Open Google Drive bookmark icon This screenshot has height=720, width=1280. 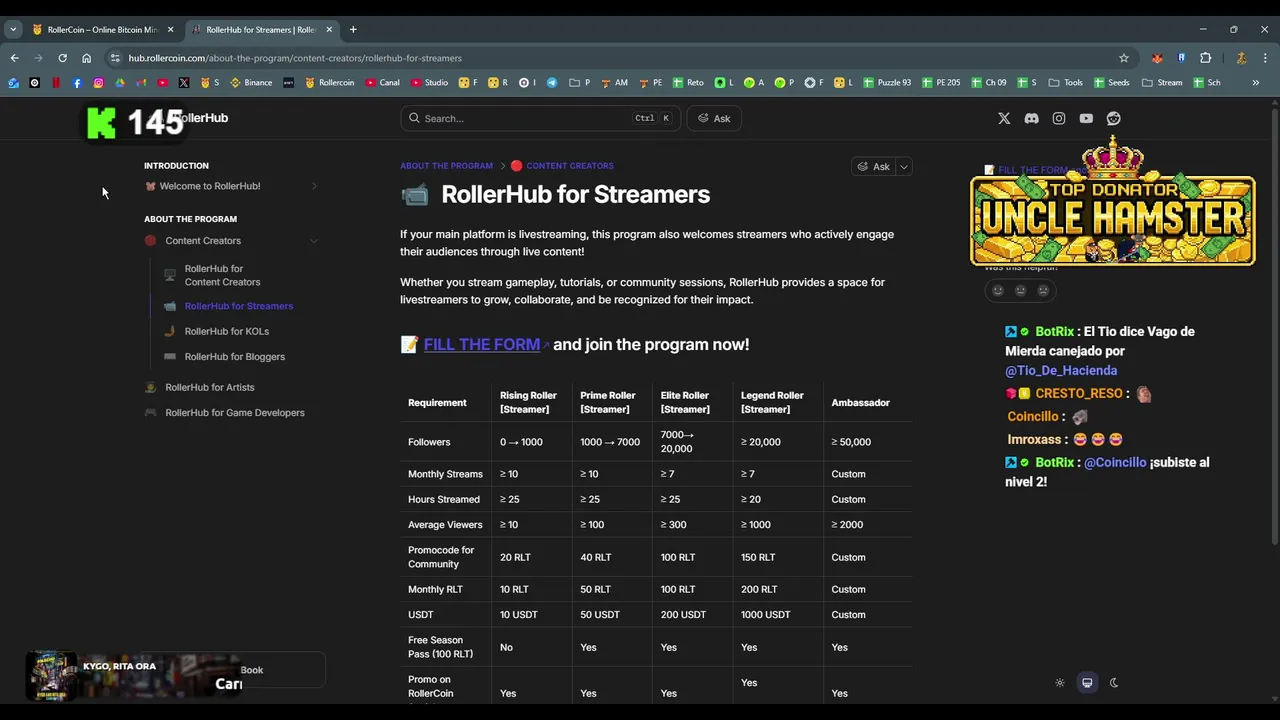click(120, 83)
